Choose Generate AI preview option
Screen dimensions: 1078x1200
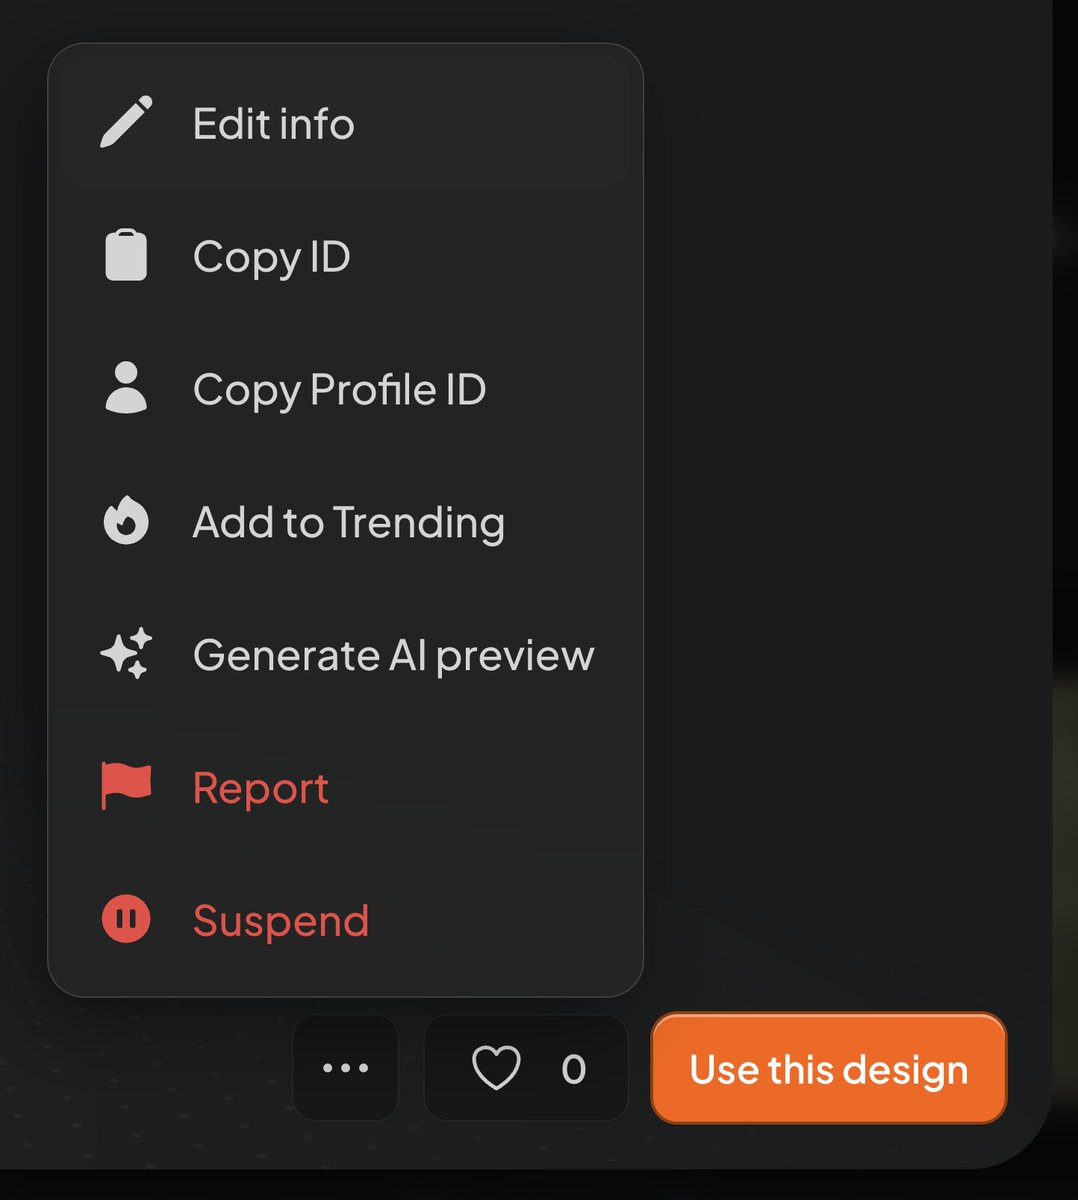pos(393,654)
